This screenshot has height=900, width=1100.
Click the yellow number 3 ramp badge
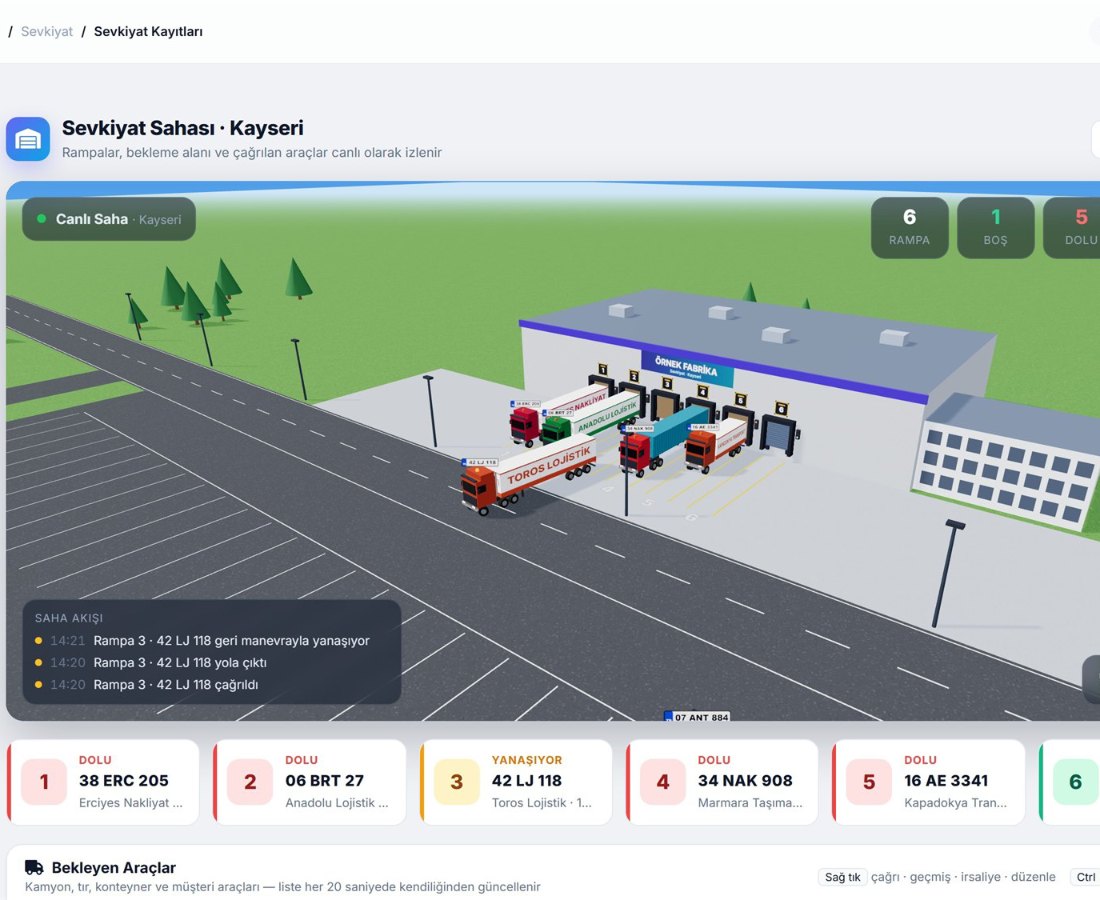pos(457,781)
